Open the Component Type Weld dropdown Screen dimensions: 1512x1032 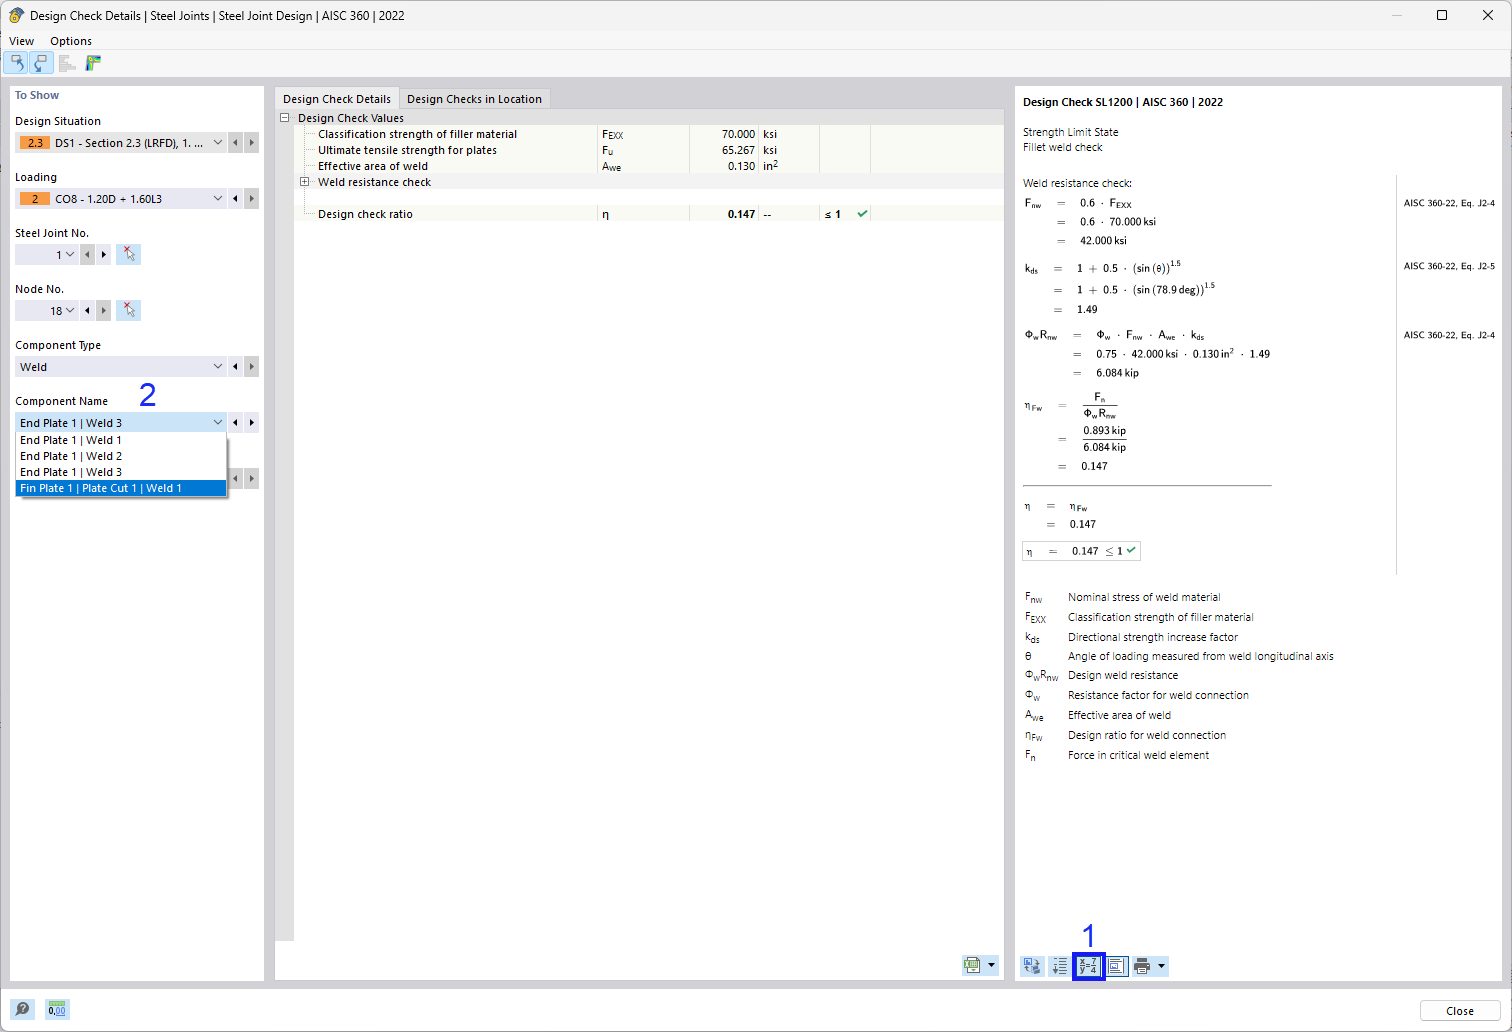tap(121, 367)
